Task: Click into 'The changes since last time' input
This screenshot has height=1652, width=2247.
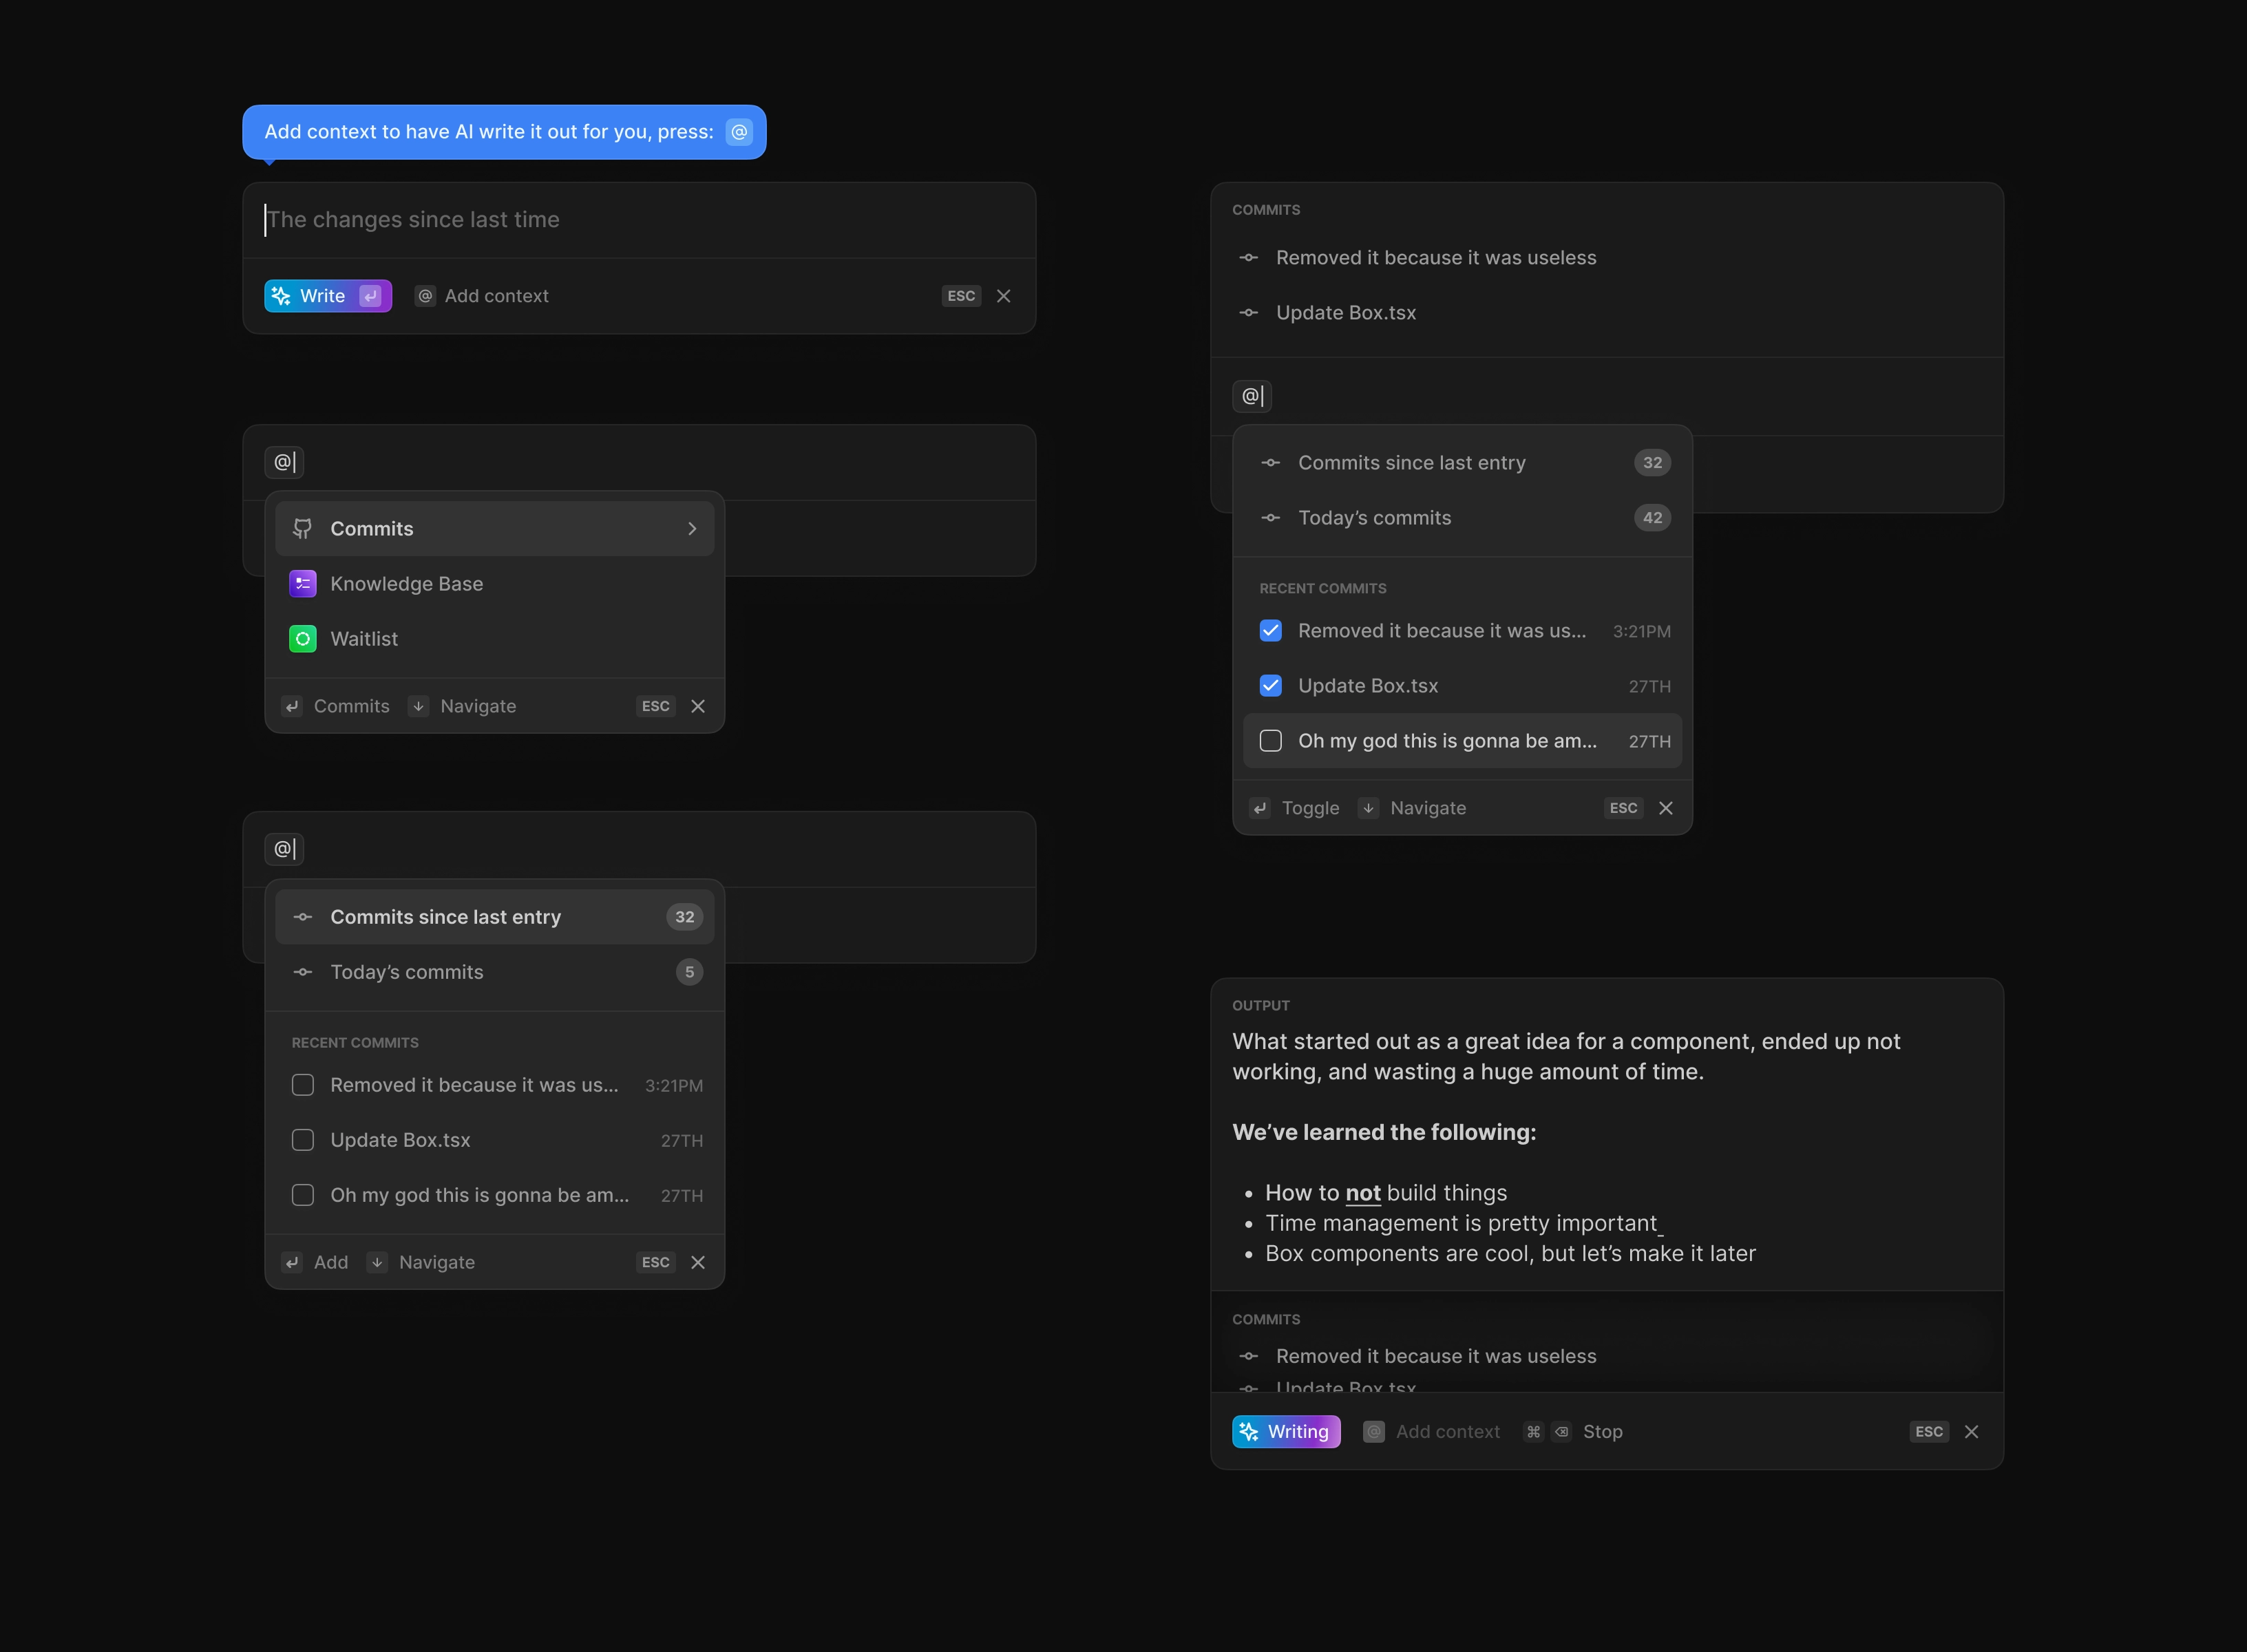Action: pos(639,220)
